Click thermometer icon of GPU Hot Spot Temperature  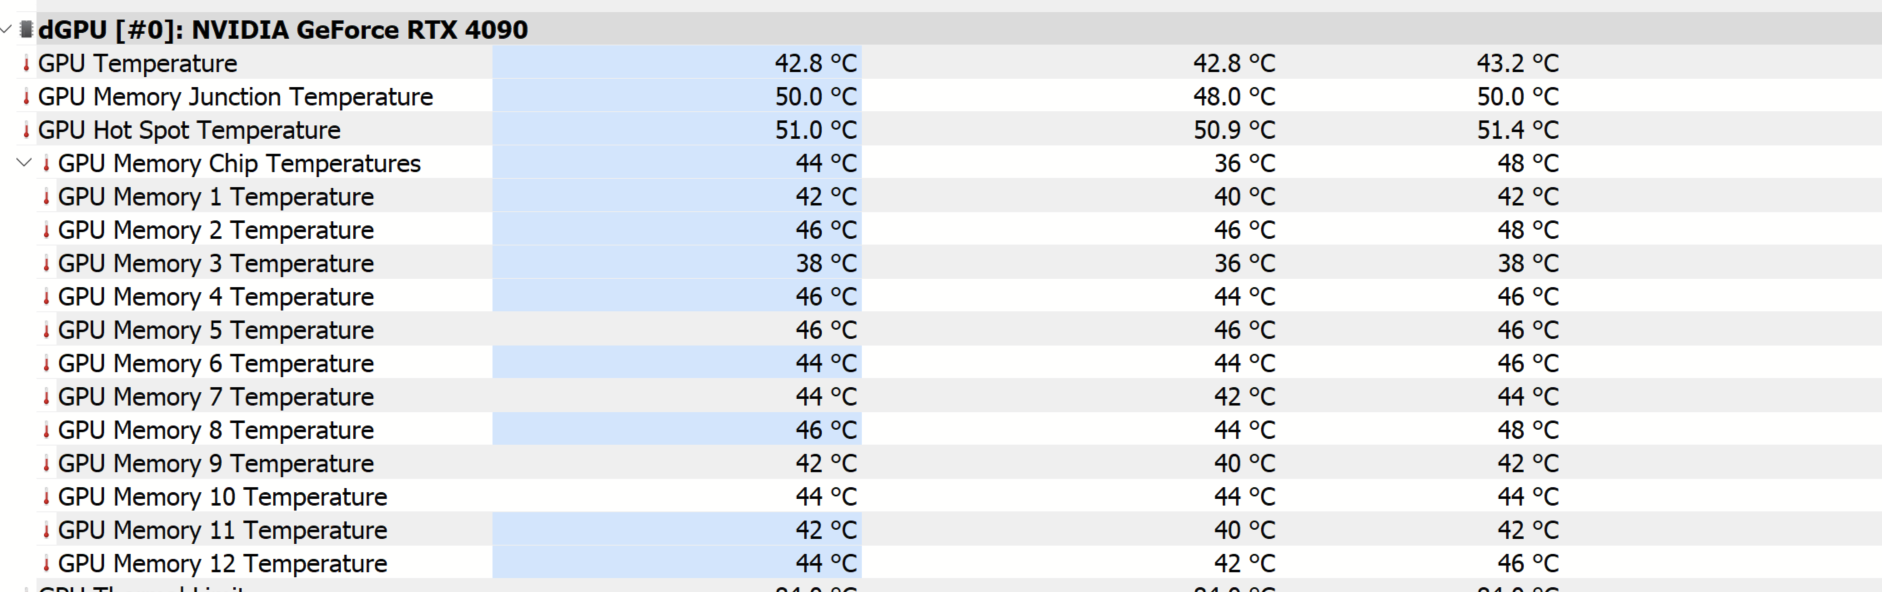(26, 130)
